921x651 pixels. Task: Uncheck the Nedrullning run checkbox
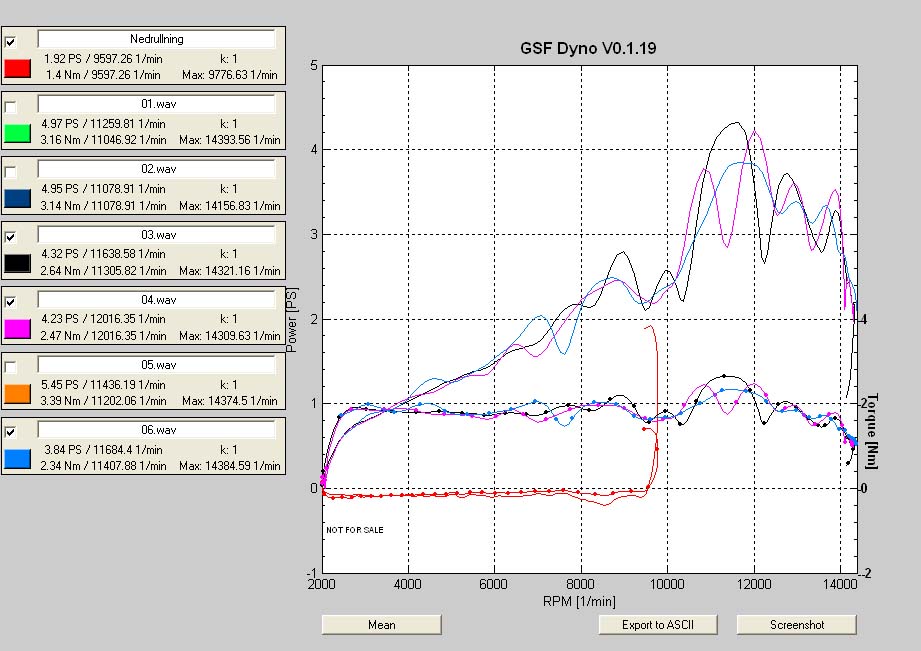click(x=11, y=42)
